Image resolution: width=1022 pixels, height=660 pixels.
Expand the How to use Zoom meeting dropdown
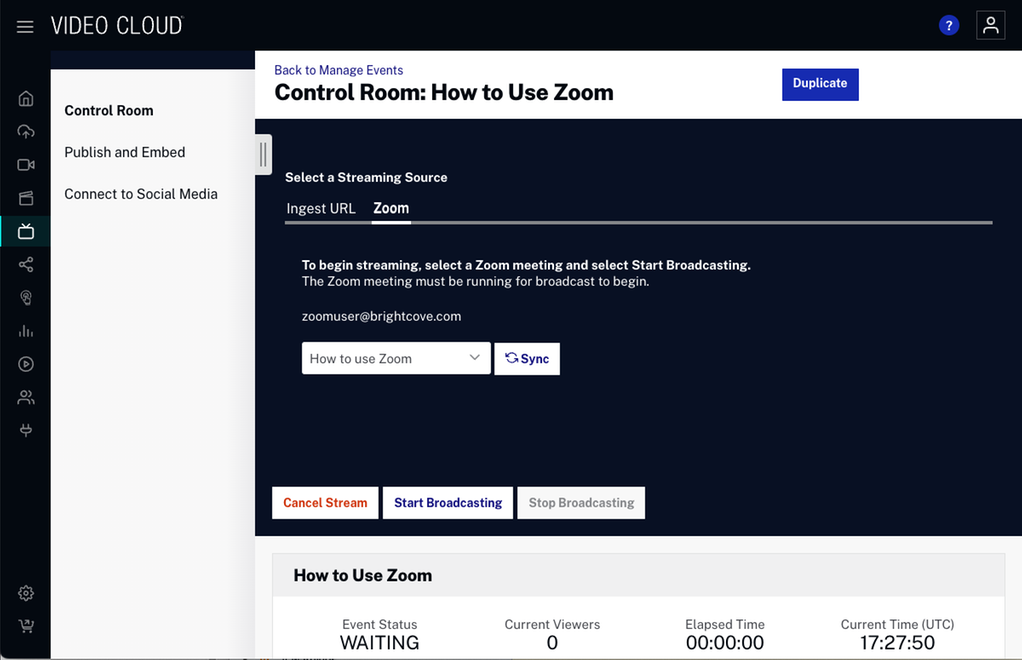pos(396,358)
